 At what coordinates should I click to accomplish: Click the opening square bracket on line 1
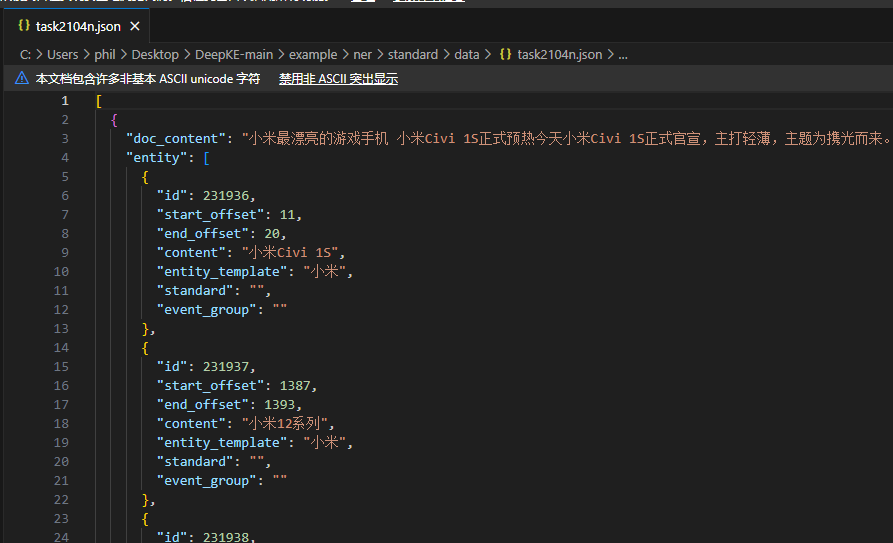(x=99, y=101)
